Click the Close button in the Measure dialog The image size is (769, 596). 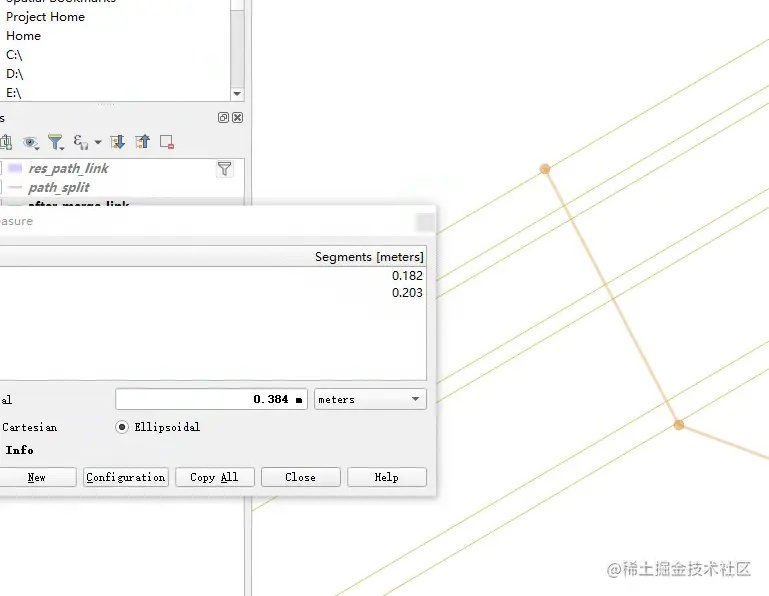(x=301, y=477)
